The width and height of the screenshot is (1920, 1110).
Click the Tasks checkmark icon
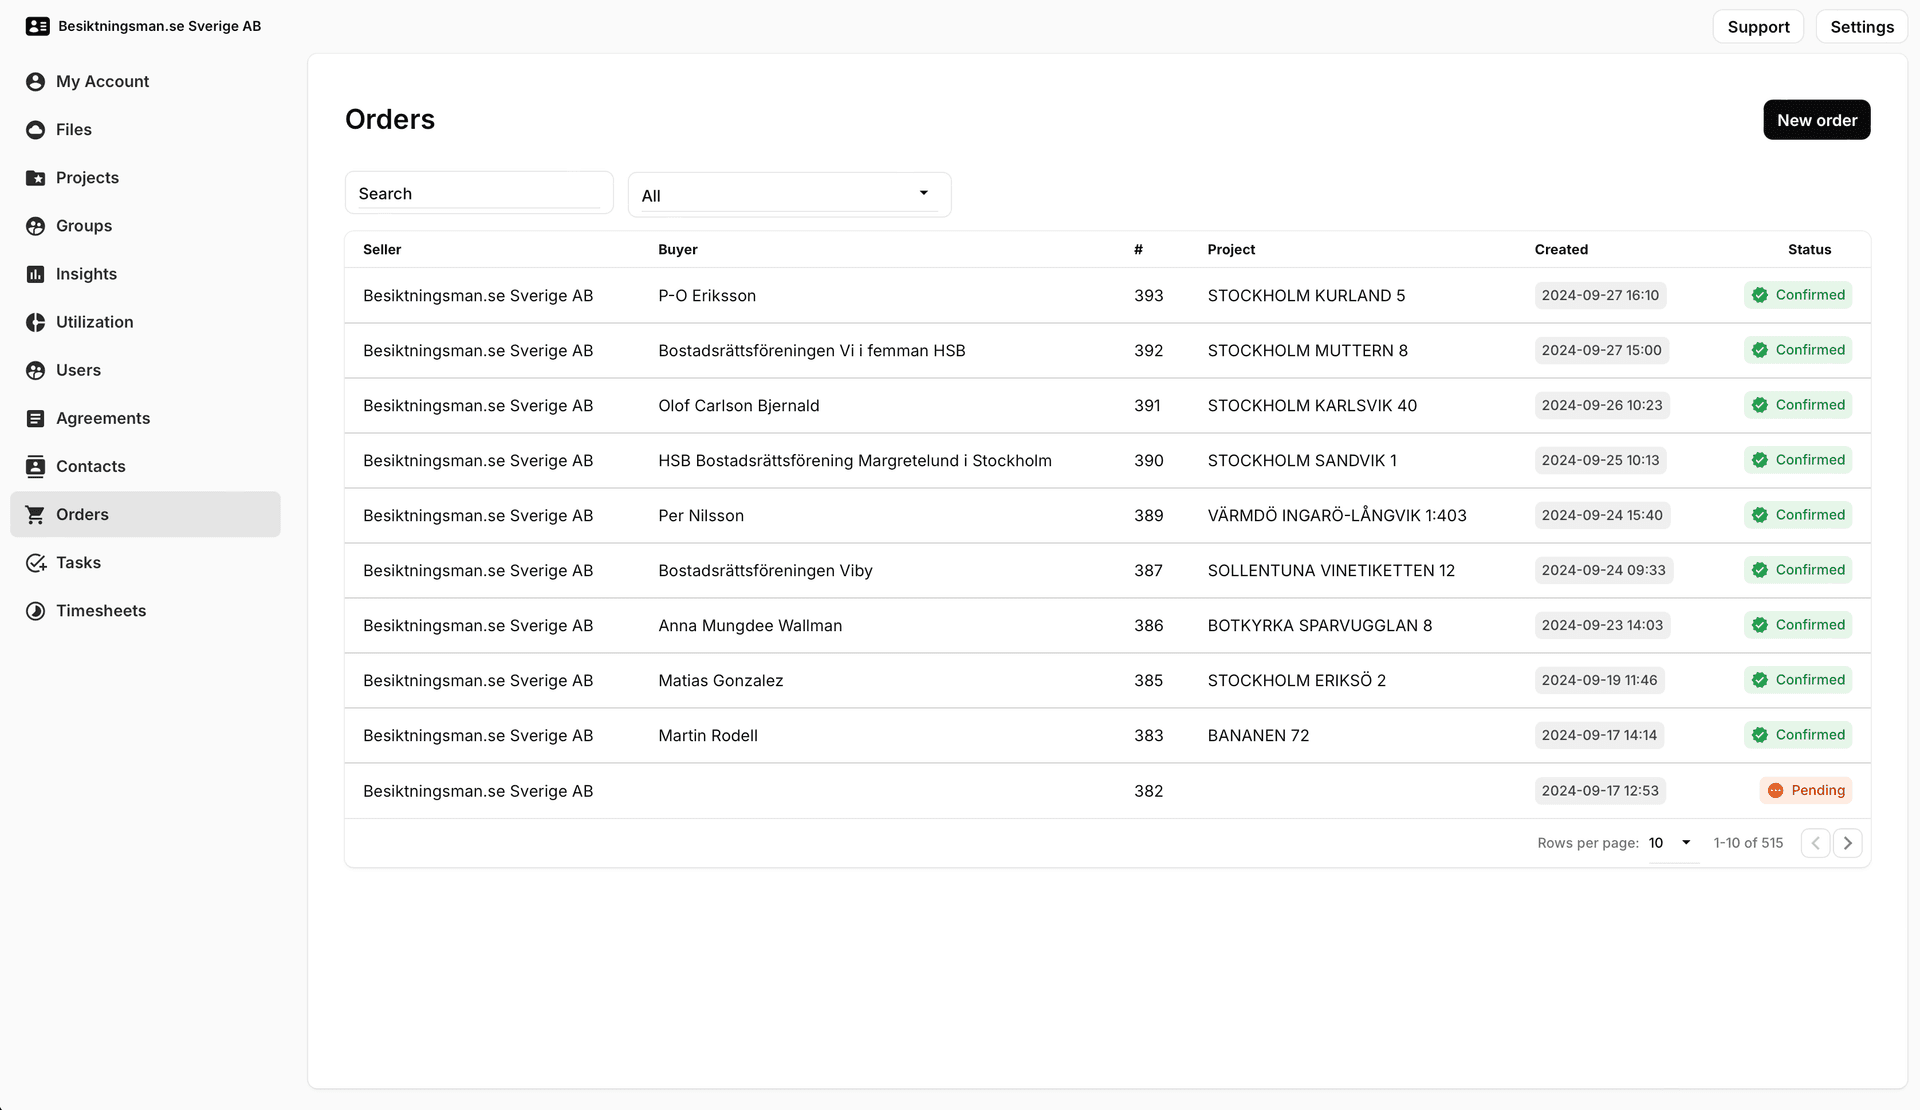pos(36,563)
